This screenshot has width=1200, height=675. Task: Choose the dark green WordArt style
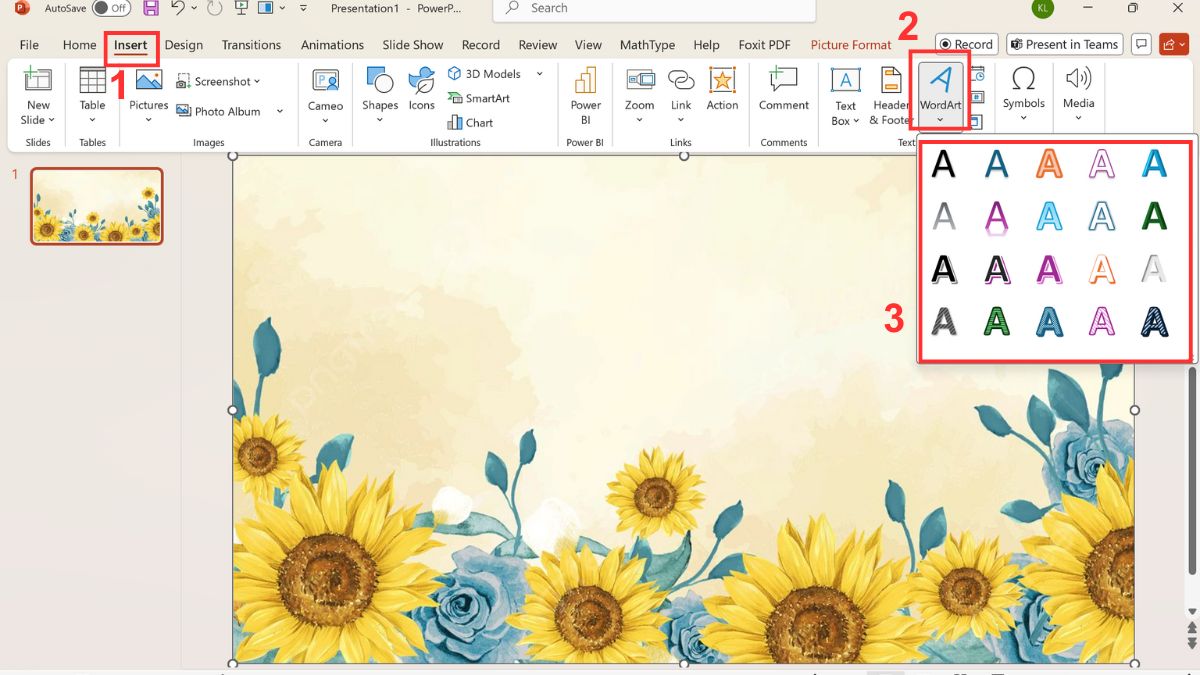click(1154, 215)
